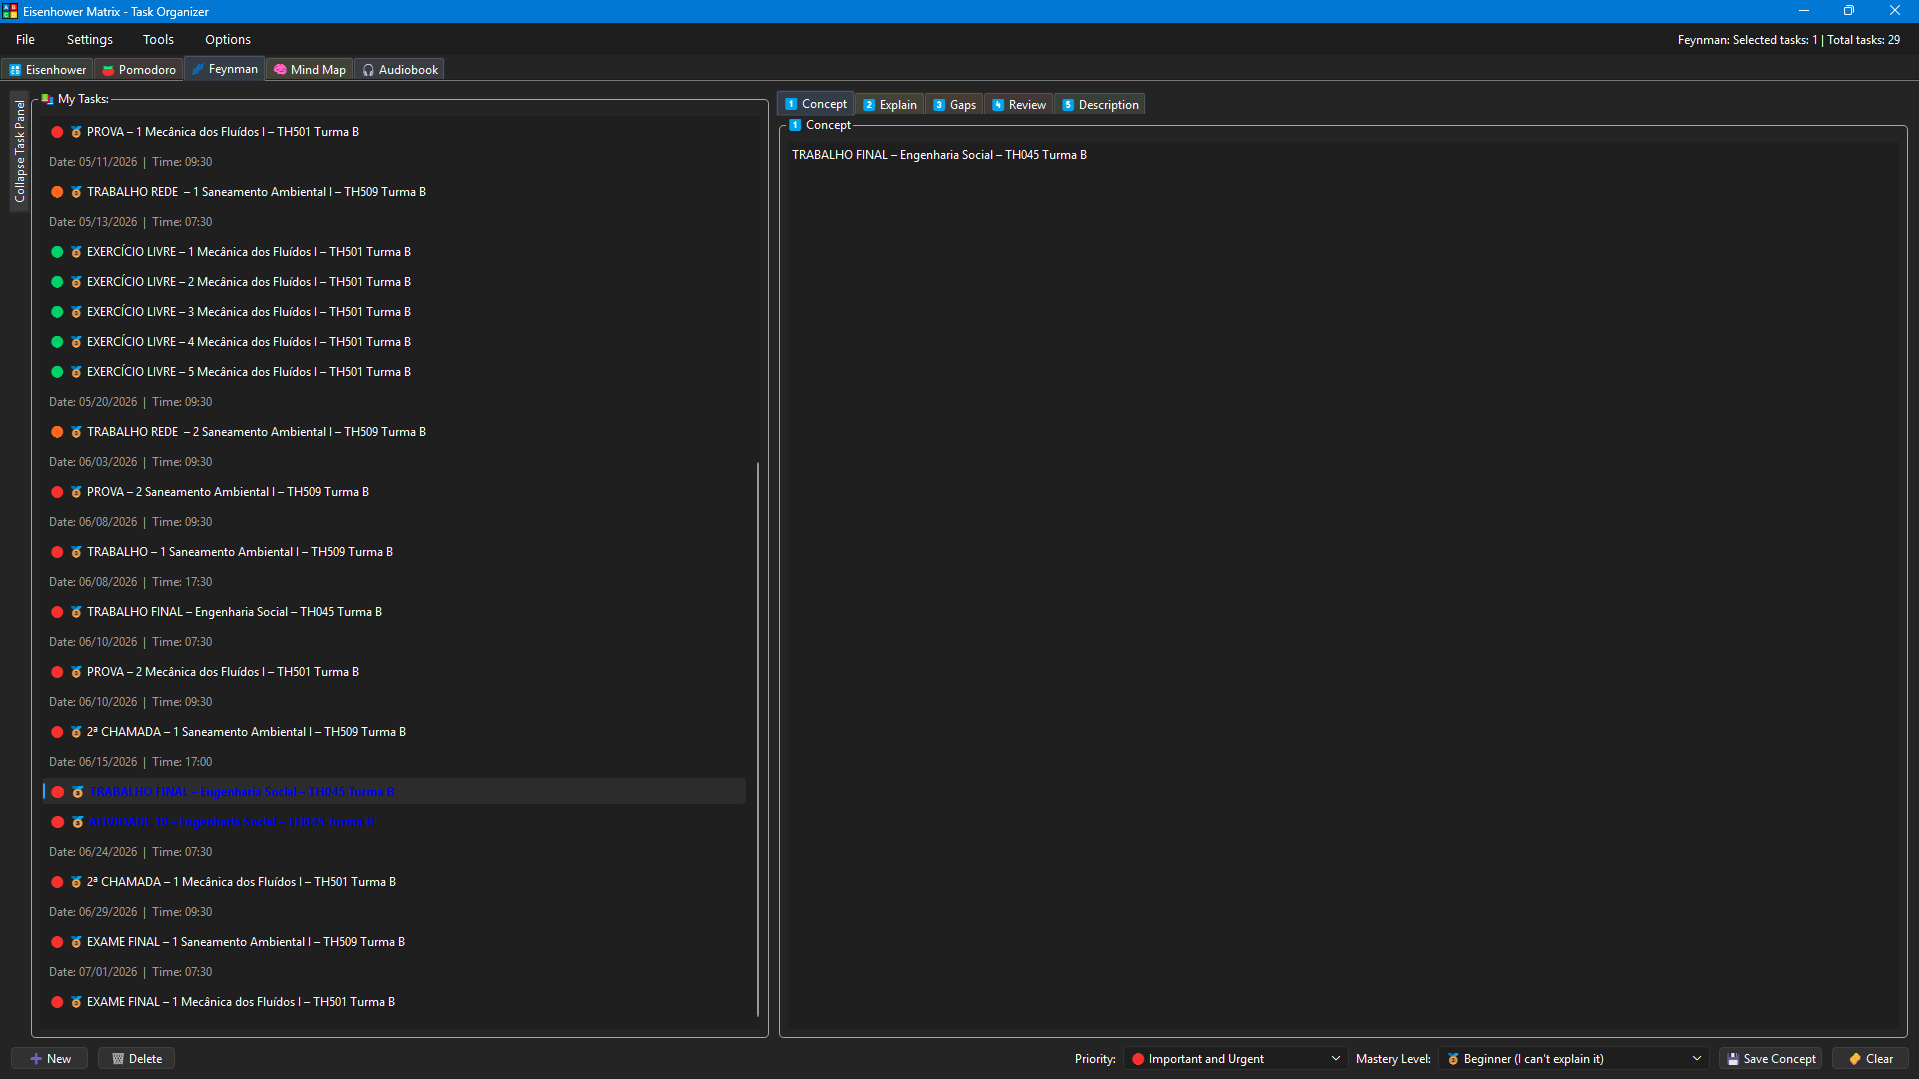Open the Mind Map tab

[310, 70]
